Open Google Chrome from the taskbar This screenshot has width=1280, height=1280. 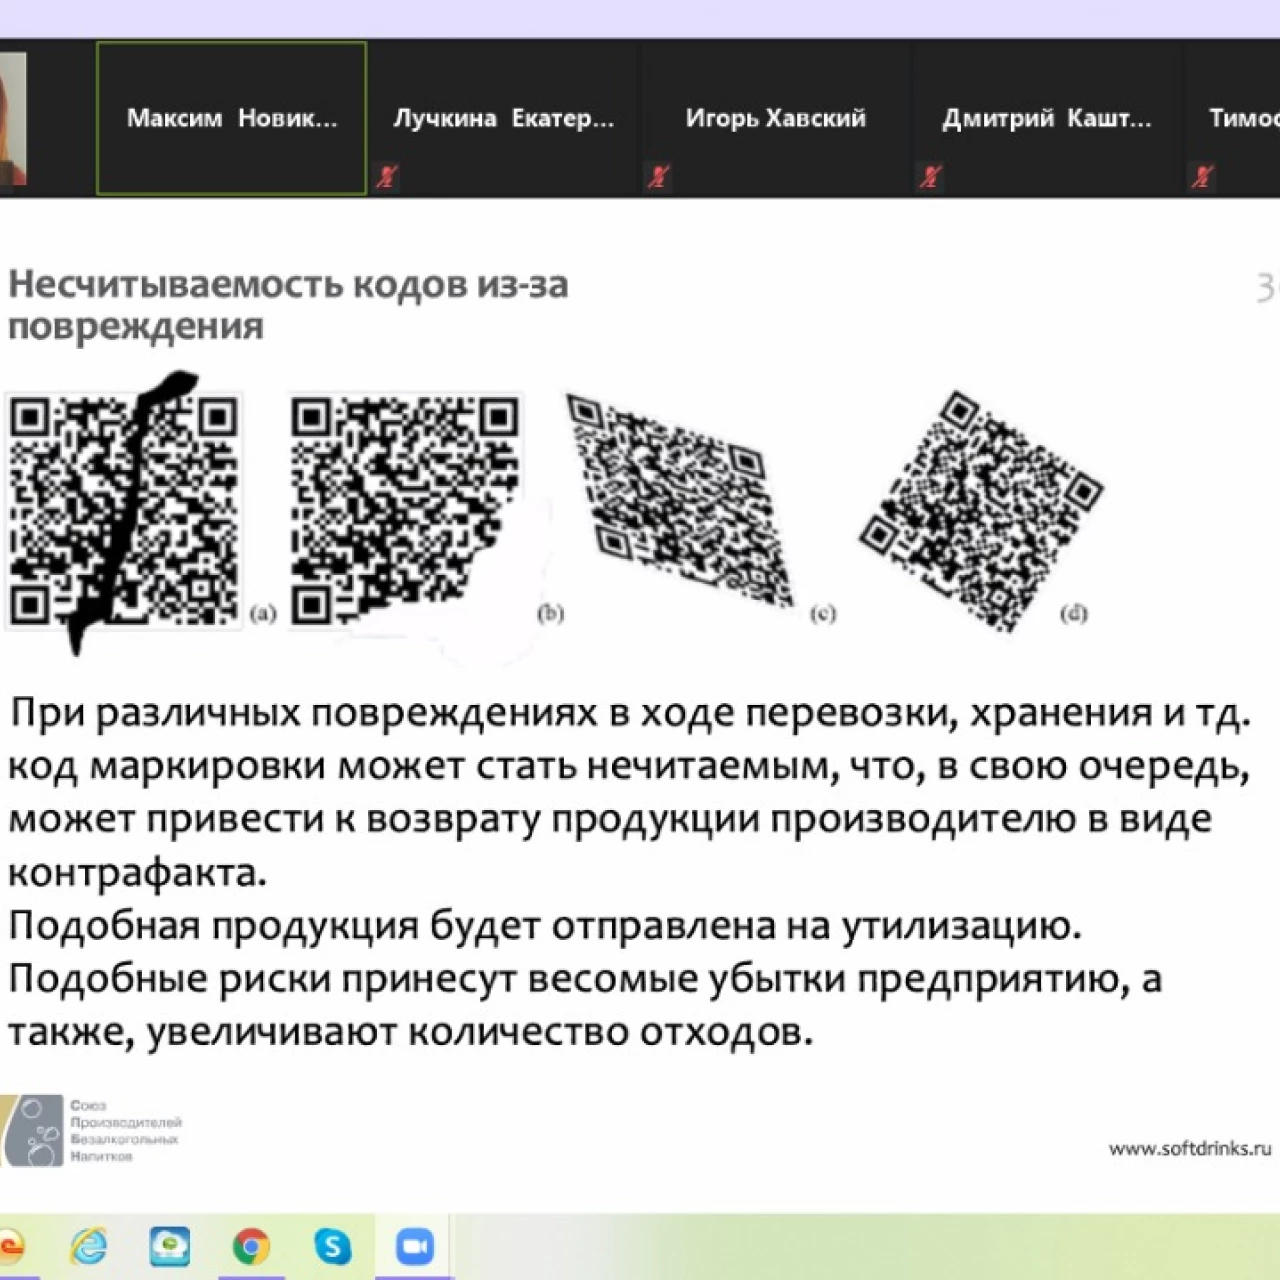pos(251,1246)
